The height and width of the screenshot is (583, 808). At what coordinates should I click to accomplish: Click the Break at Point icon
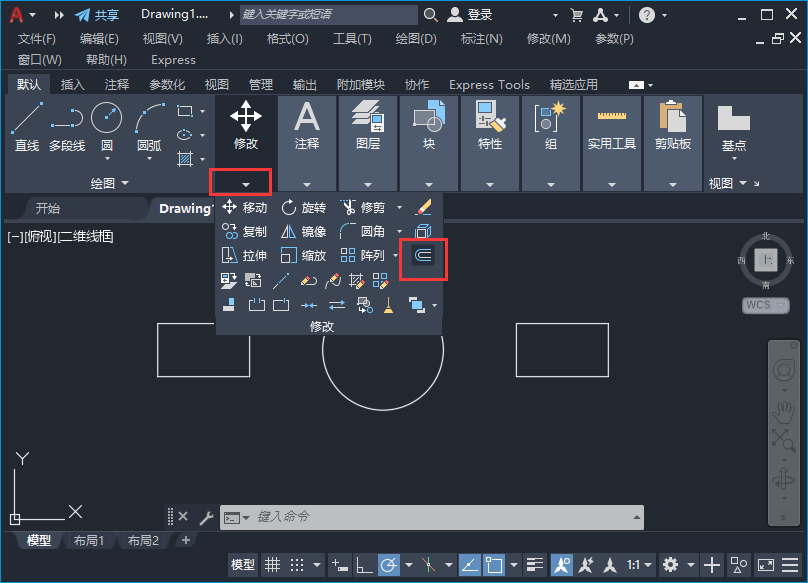(281, 305)
